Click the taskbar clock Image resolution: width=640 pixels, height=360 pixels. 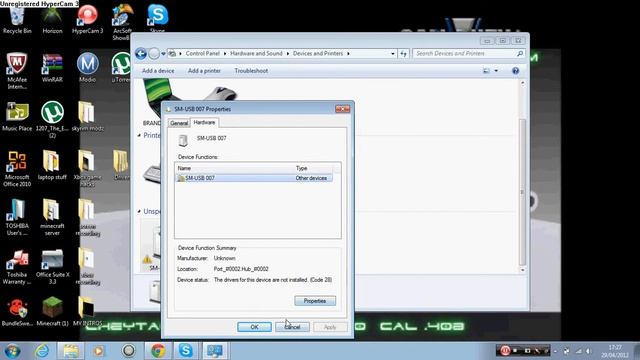pyautogui.click(x=615, y=351)
